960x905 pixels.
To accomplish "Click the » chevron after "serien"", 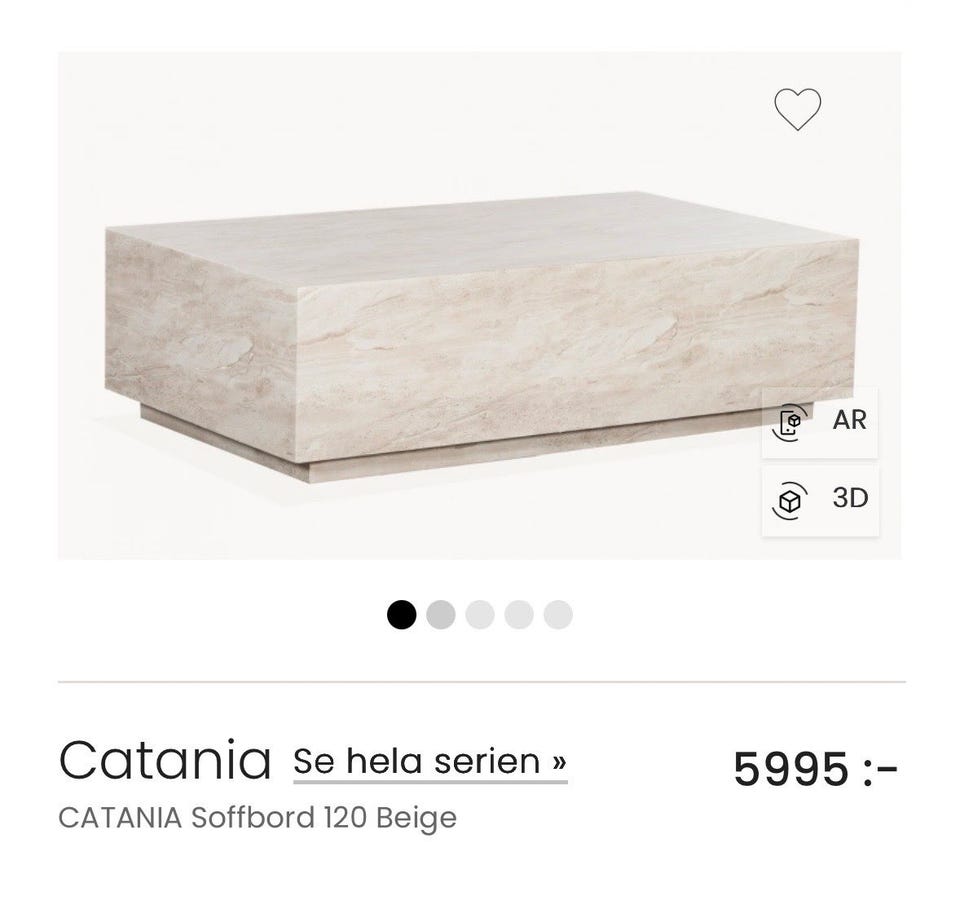I will tap(558, 762).
